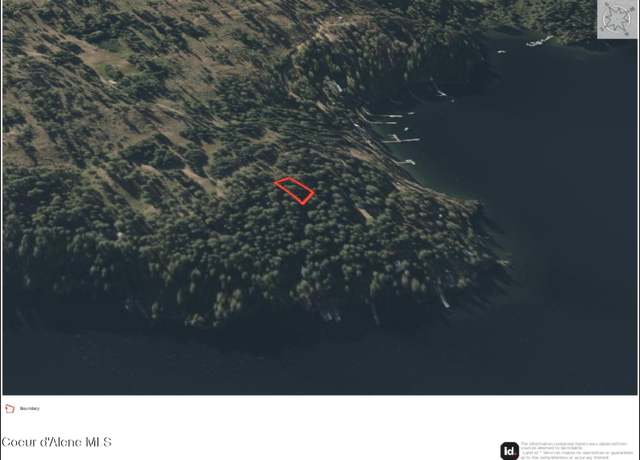Click the cluster of docks above long dock

(386, 118)
